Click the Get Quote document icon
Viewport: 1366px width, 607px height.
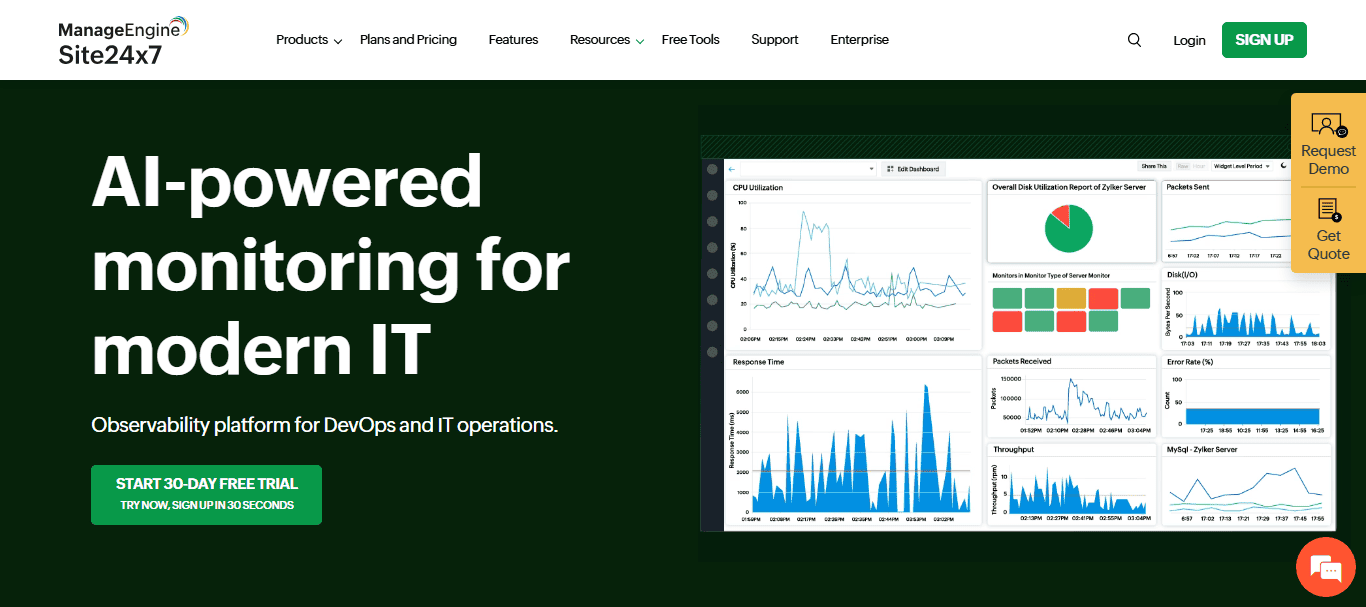pos(1328,210)
